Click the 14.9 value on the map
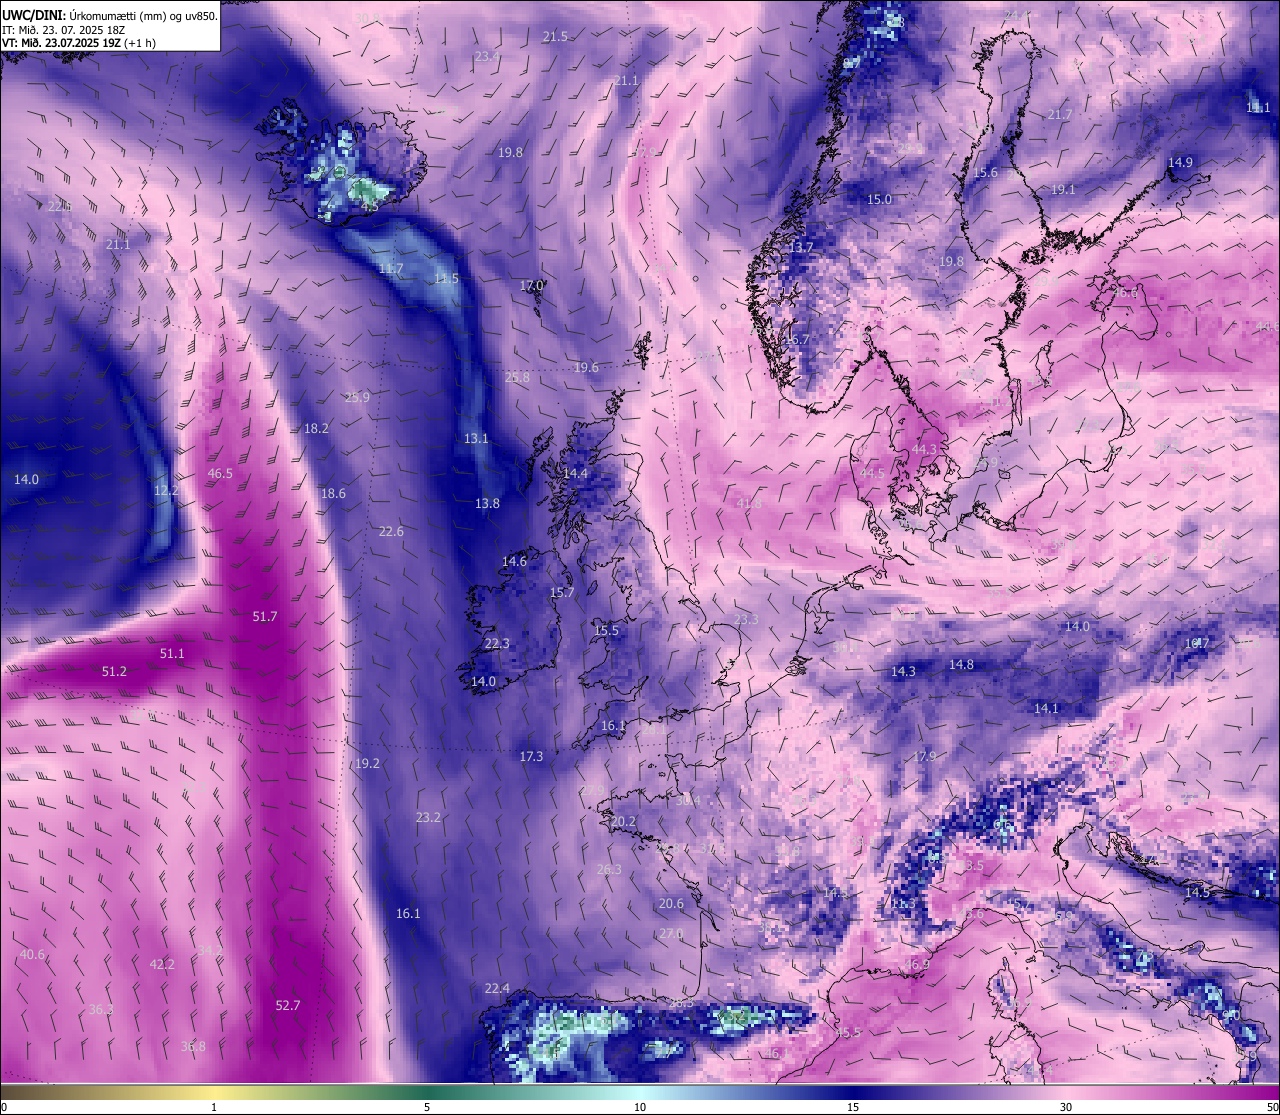The height and width of the screenshot is (1115, 1280). [1180, 162]
